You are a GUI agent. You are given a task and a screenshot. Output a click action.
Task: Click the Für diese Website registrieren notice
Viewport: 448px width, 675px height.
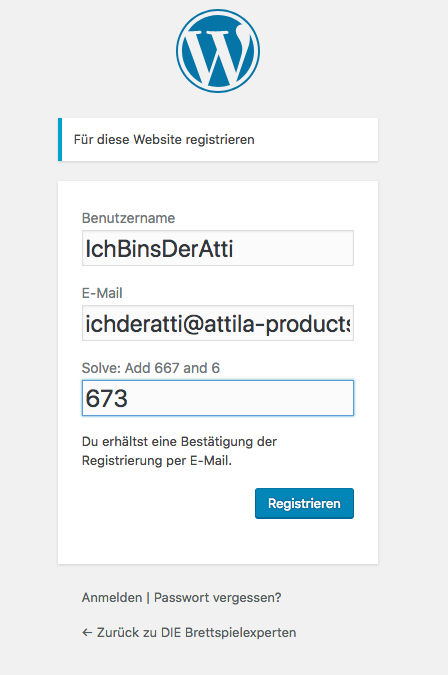tap(218, 139)
